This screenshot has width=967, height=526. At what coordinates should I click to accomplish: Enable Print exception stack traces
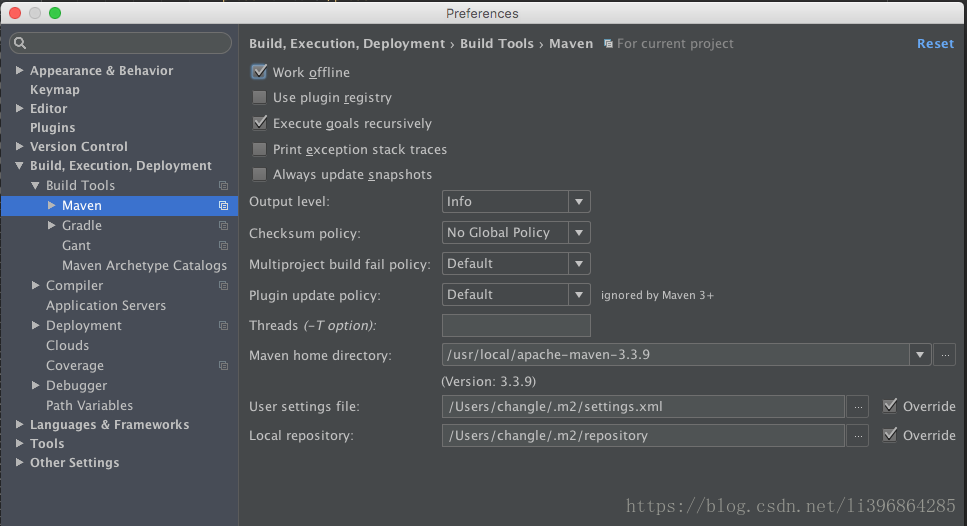pyautogui.click(x=260, y=149)
